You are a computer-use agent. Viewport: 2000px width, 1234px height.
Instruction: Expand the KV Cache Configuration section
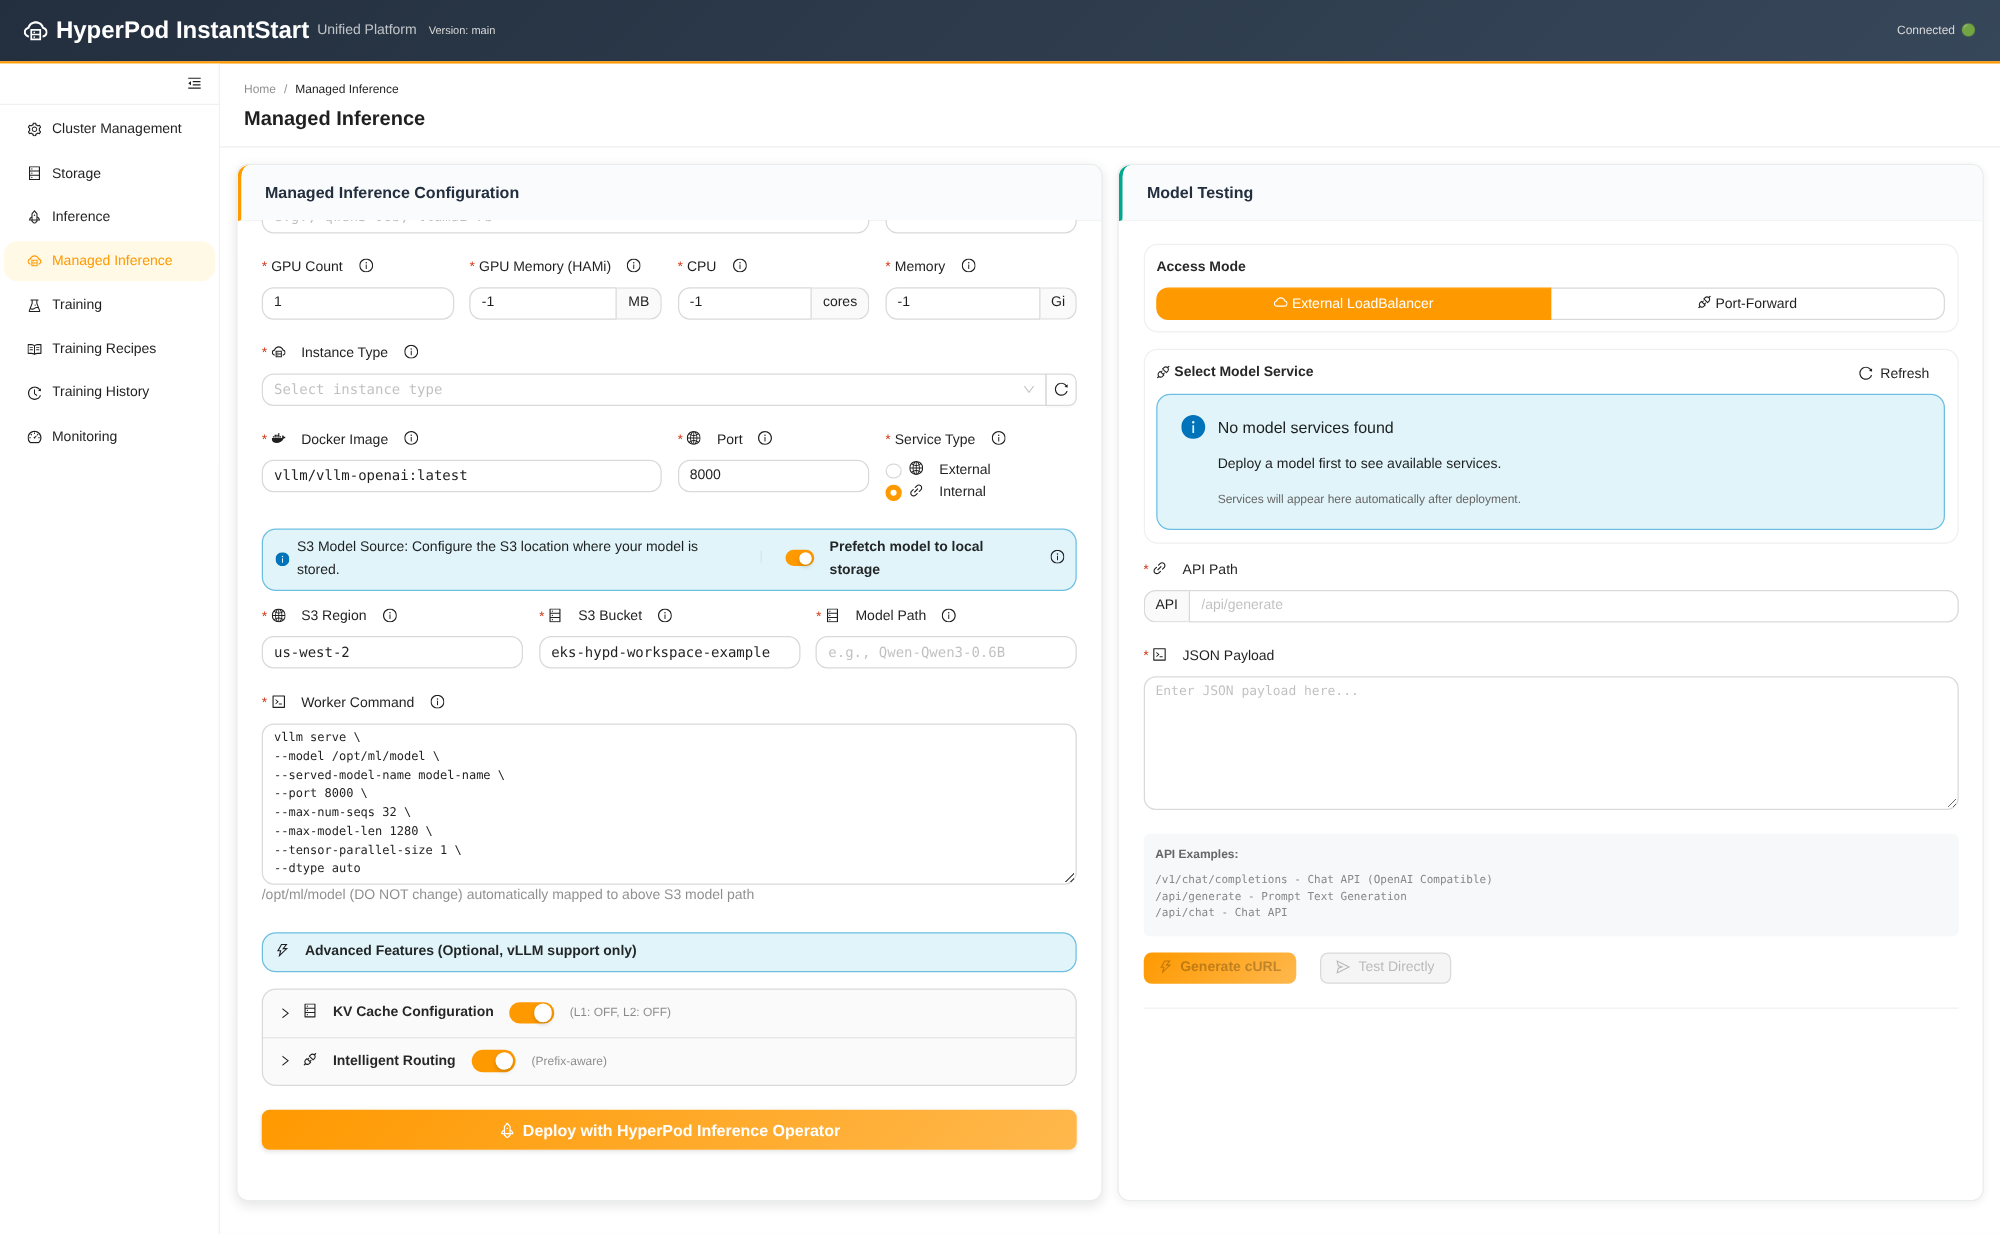click(285, 1013)
